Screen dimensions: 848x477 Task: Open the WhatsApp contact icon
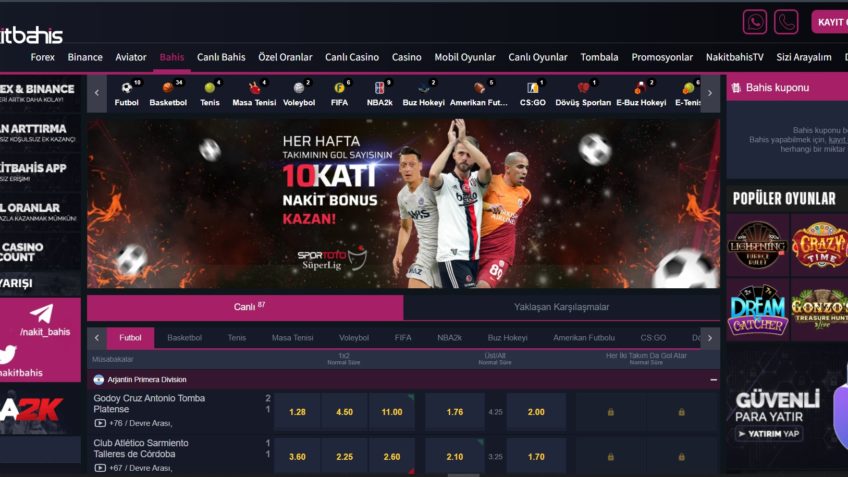click(x=755, y=22)
